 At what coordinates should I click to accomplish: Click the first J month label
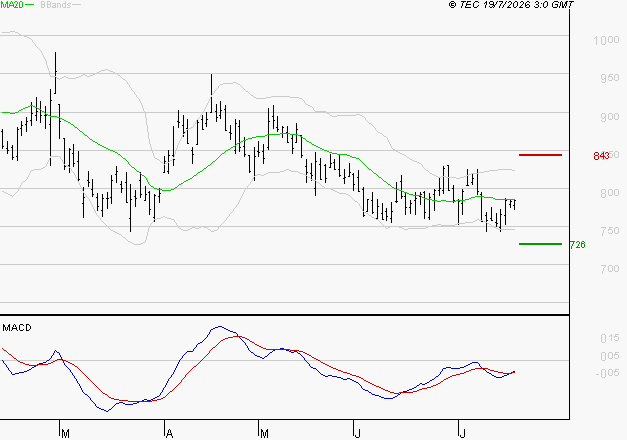coord(357,434)
